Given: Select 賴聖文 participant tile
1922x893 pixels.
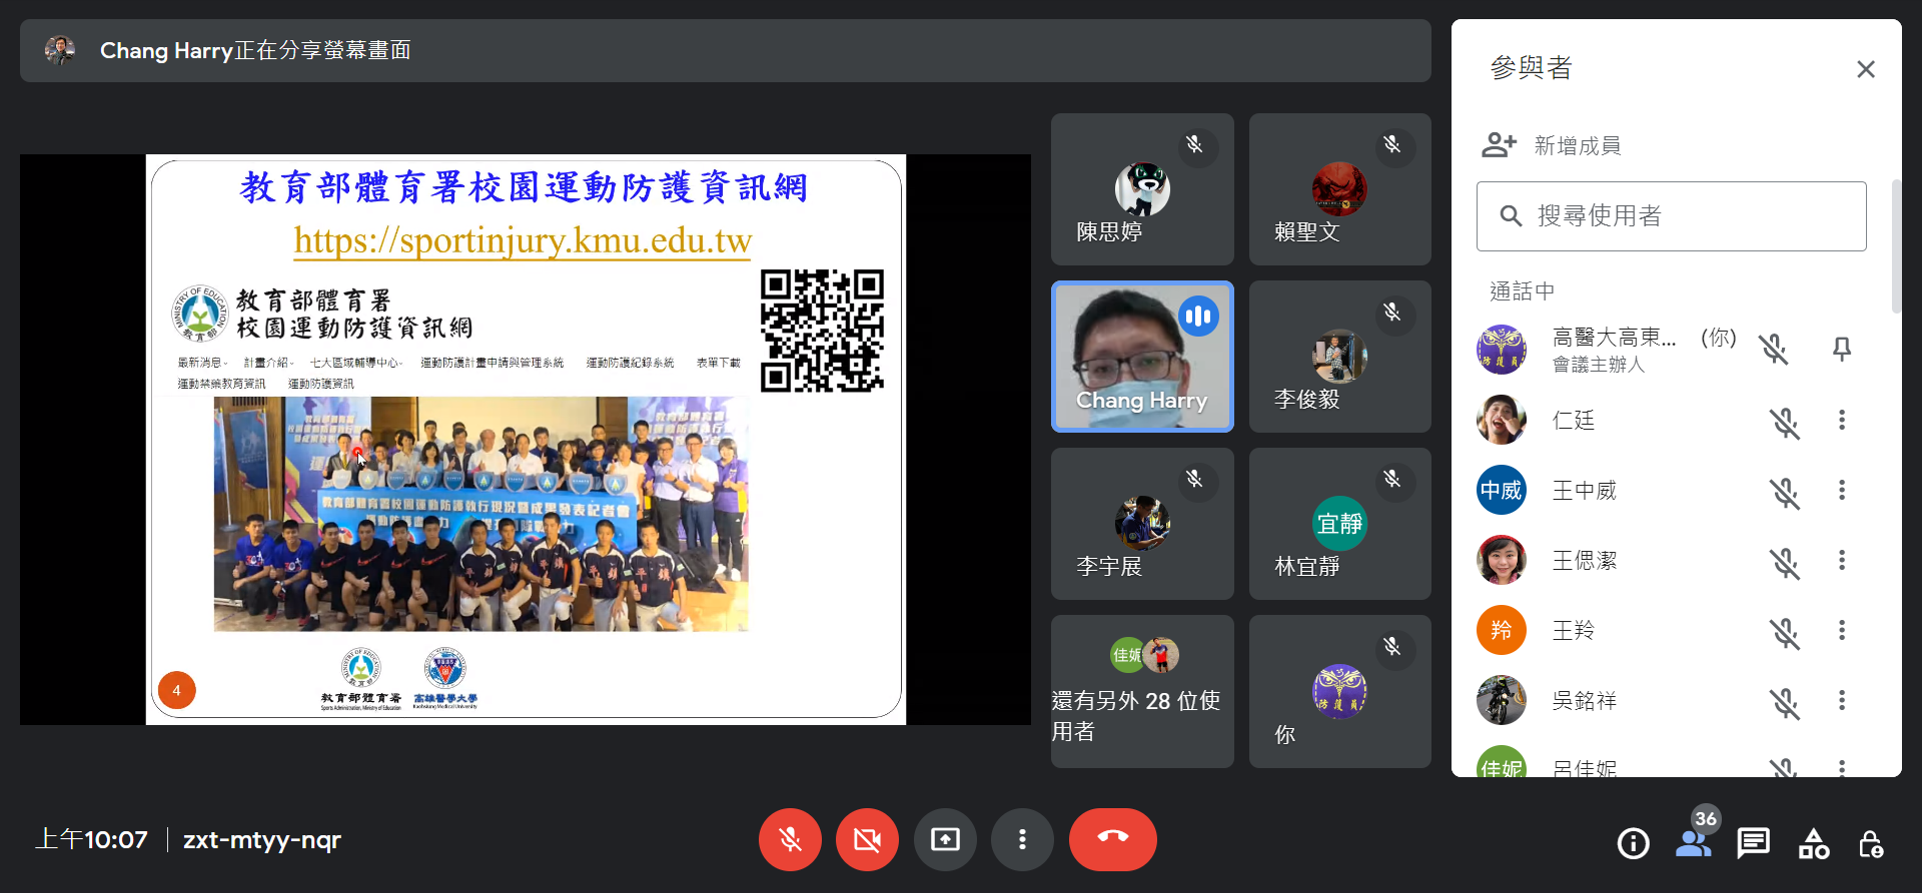Looking at the screenshot, I should tap(1340, 189).
